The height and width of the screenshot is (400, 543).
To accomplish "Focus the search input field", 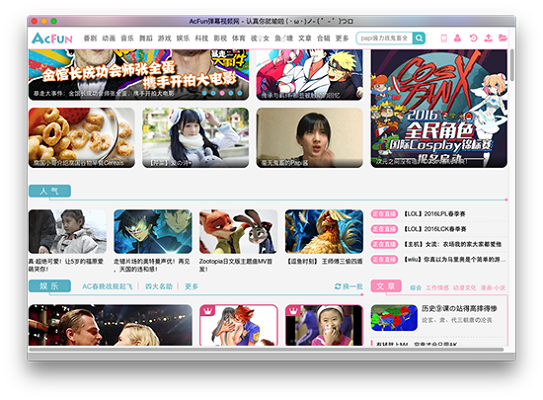I will [384, 38].
